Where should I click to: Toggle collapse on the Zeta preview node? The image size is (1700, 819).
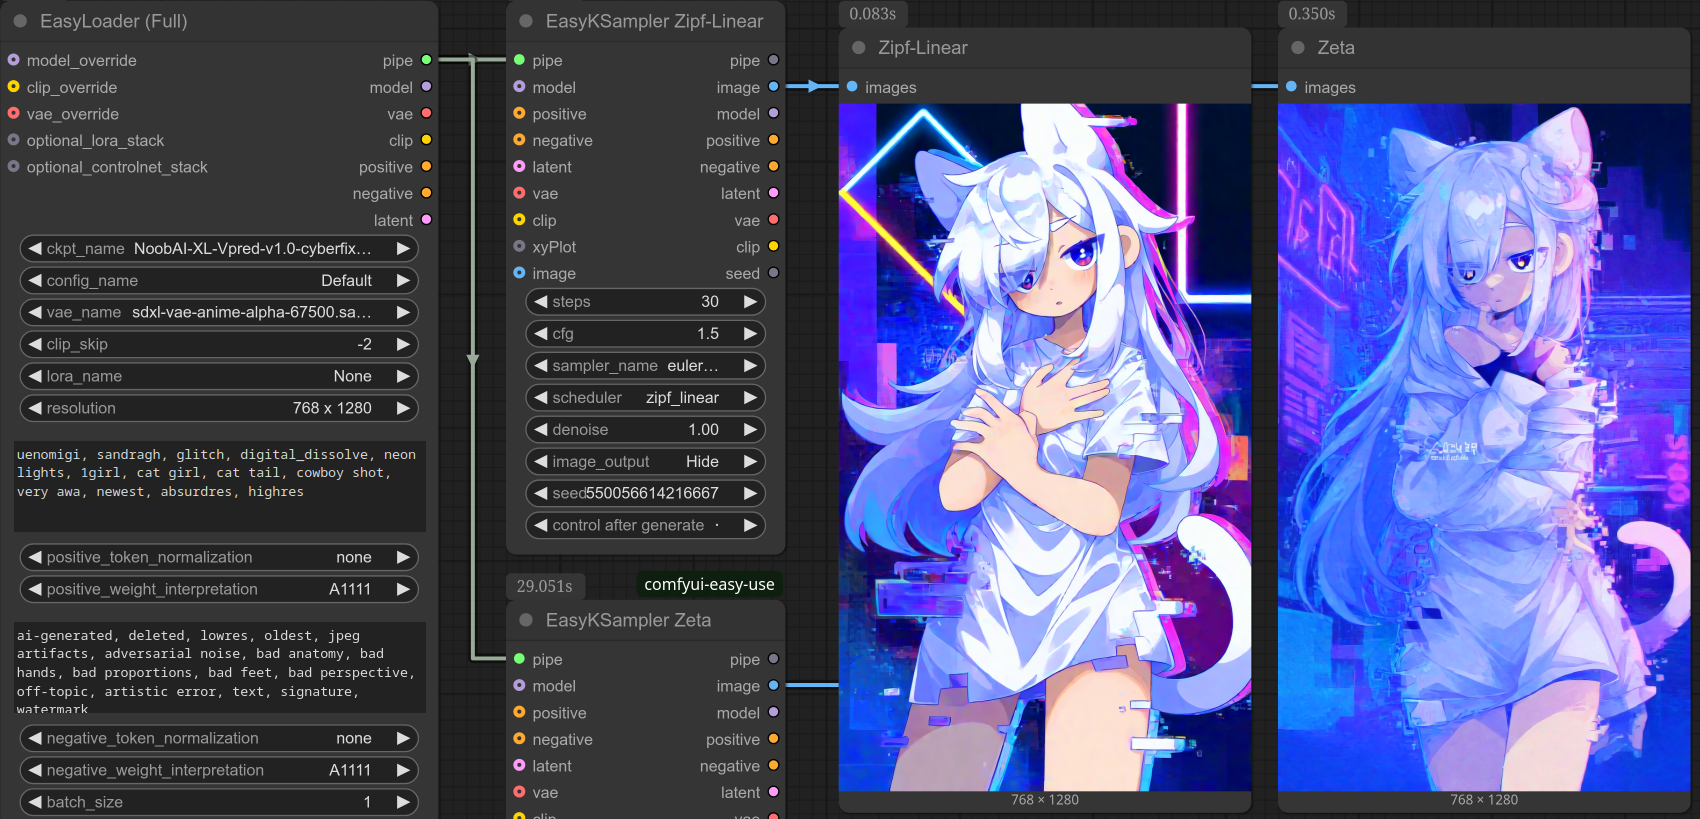[x=1298, y=48]
